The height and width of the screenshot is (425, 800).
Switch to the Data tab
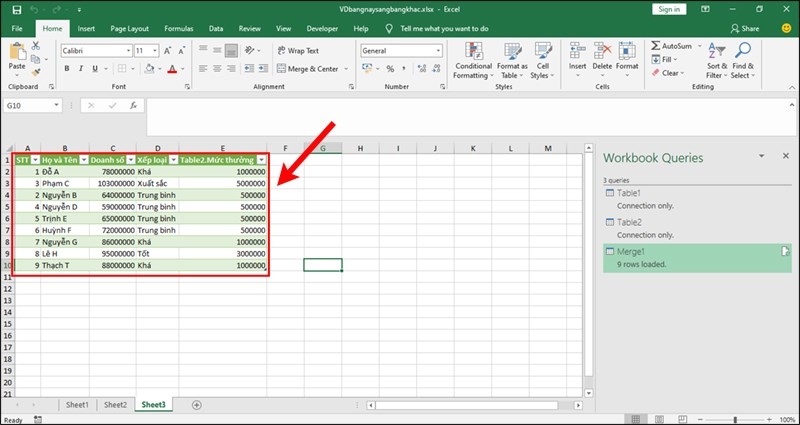pos(216,29)
